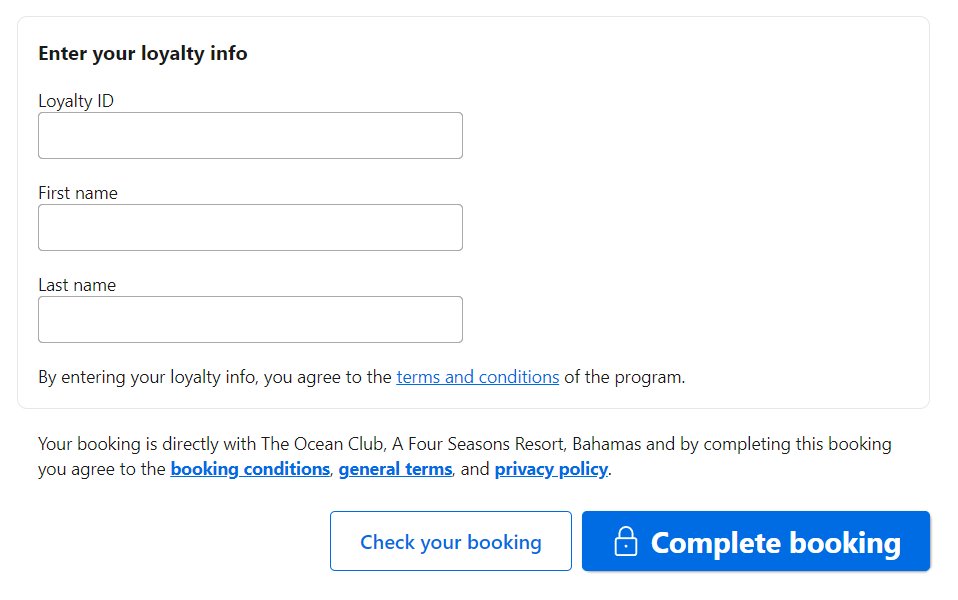958x600 pixels.
Task: Open the loyalty terms and conditions link
Action: coord(478,377)
